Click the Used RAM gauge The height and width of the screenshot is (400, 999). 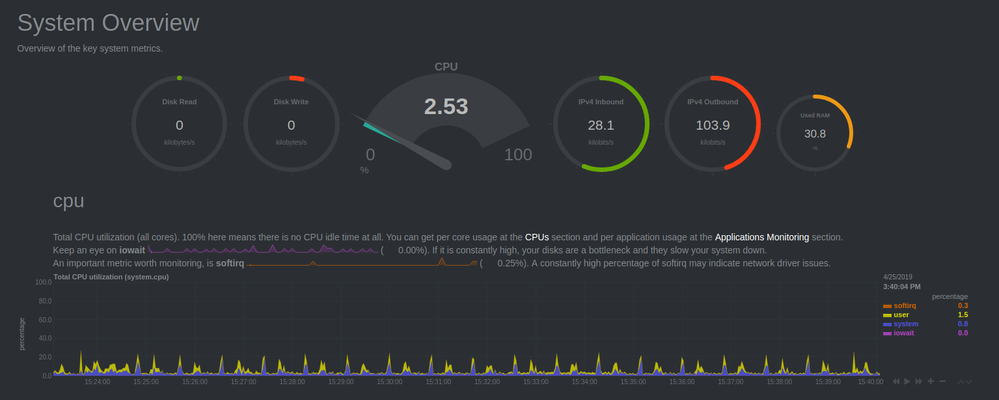(x=815, y=132)
